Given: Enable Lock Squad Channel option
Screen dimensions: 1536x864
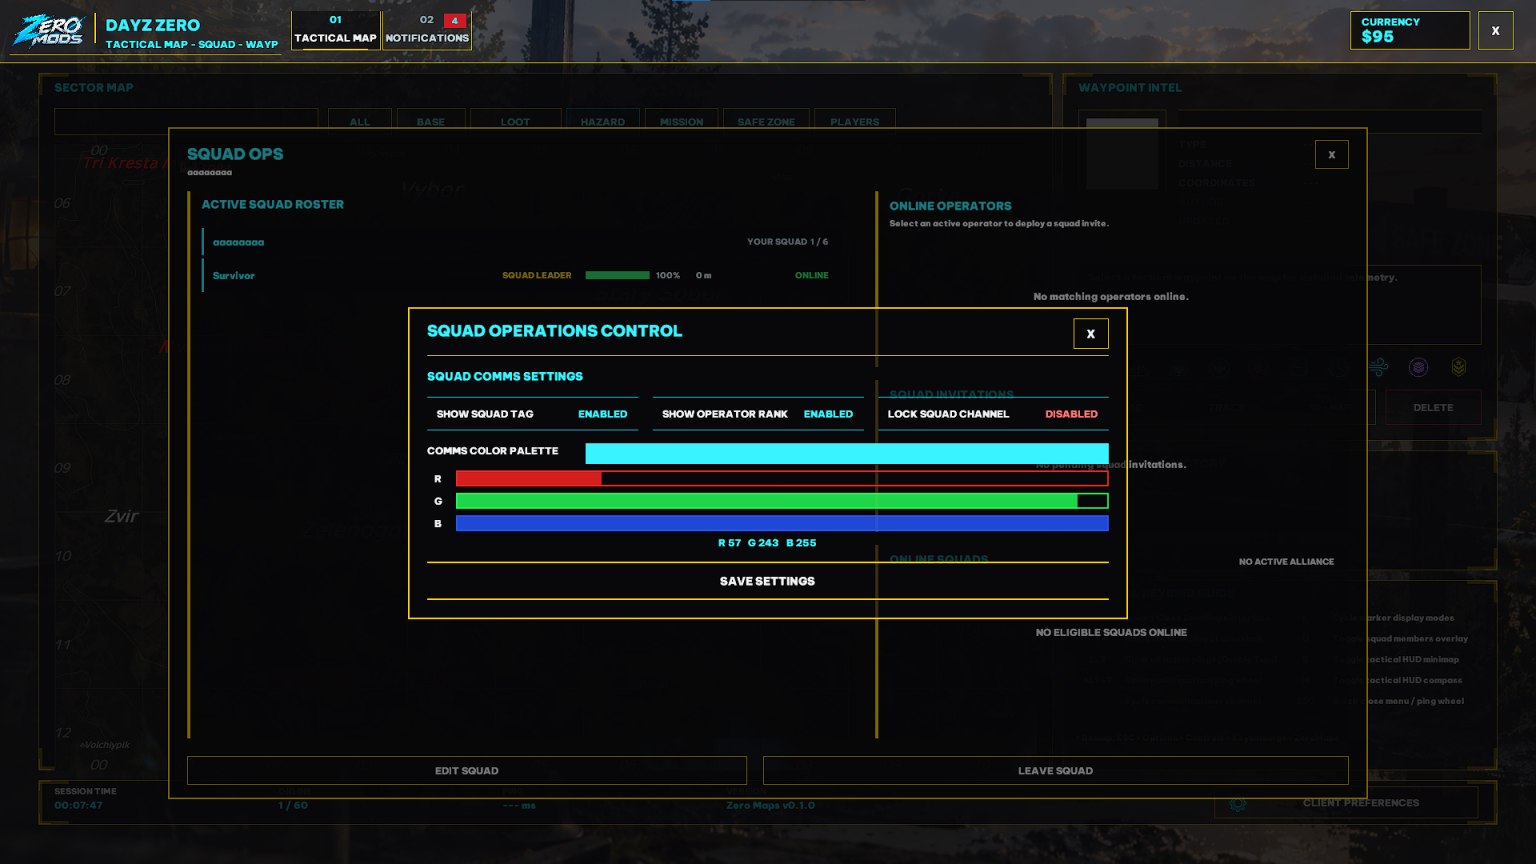Looking at the screenshot, I should tap(993, 414).
